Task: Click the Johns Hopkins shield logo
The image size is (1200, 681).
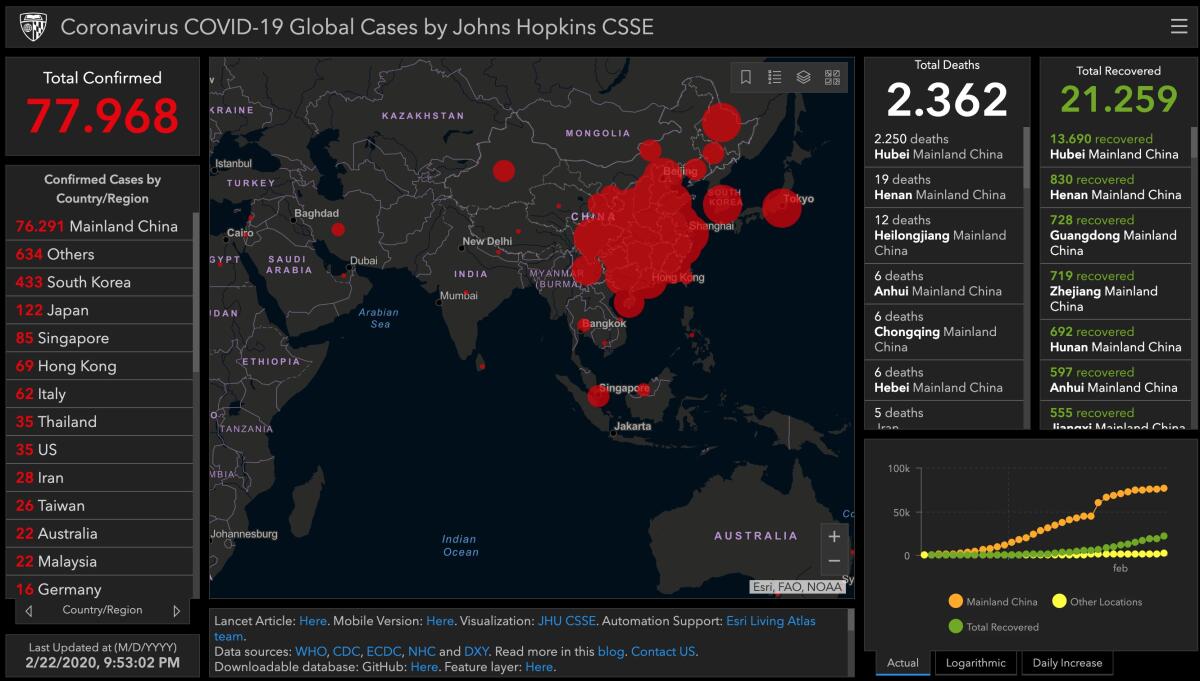Action: pyautogui.click(x=33, y=26)
